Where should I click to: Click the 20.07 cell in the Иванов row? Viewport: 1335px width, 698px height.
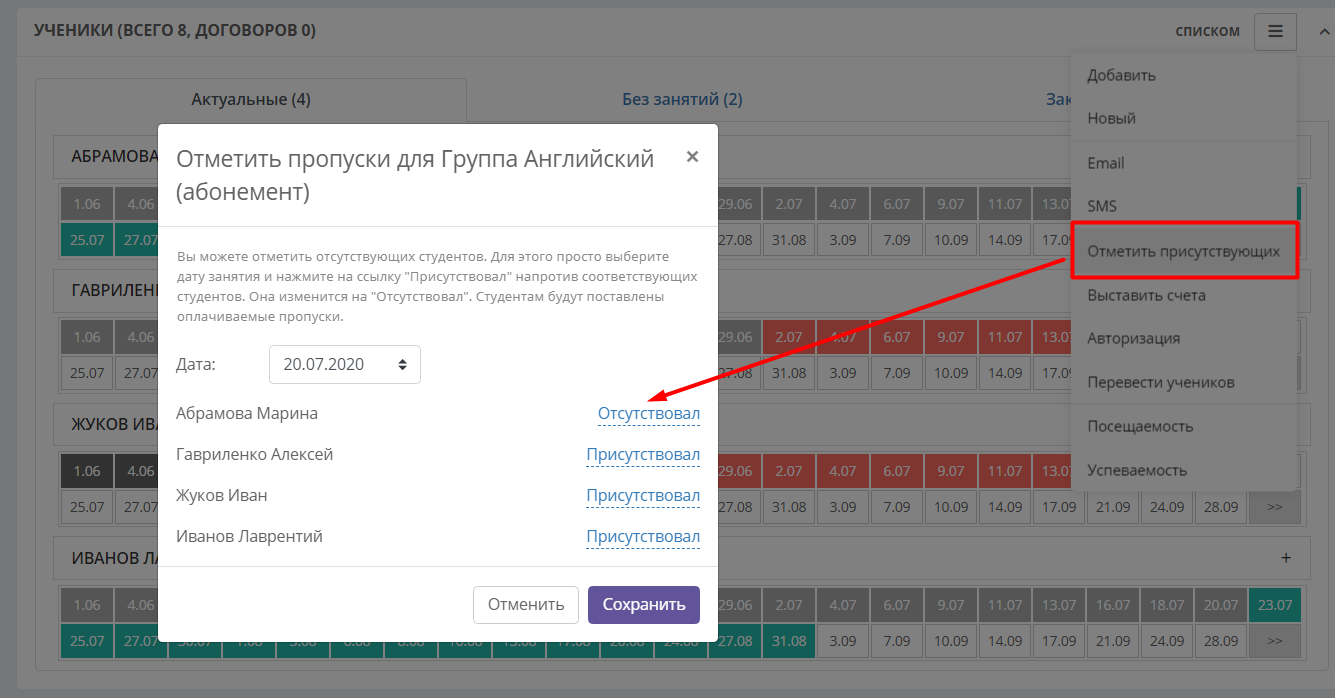[1220, 605]
